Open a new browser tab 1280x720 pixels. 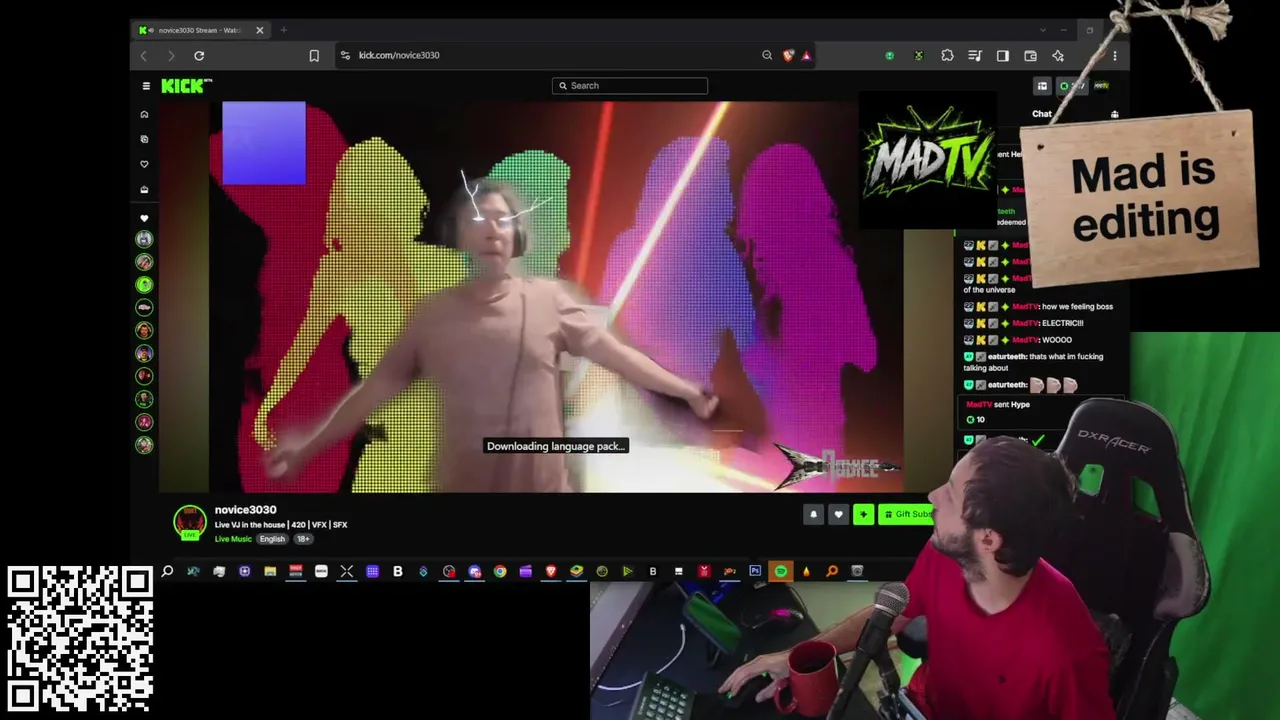tap(284, 30)
